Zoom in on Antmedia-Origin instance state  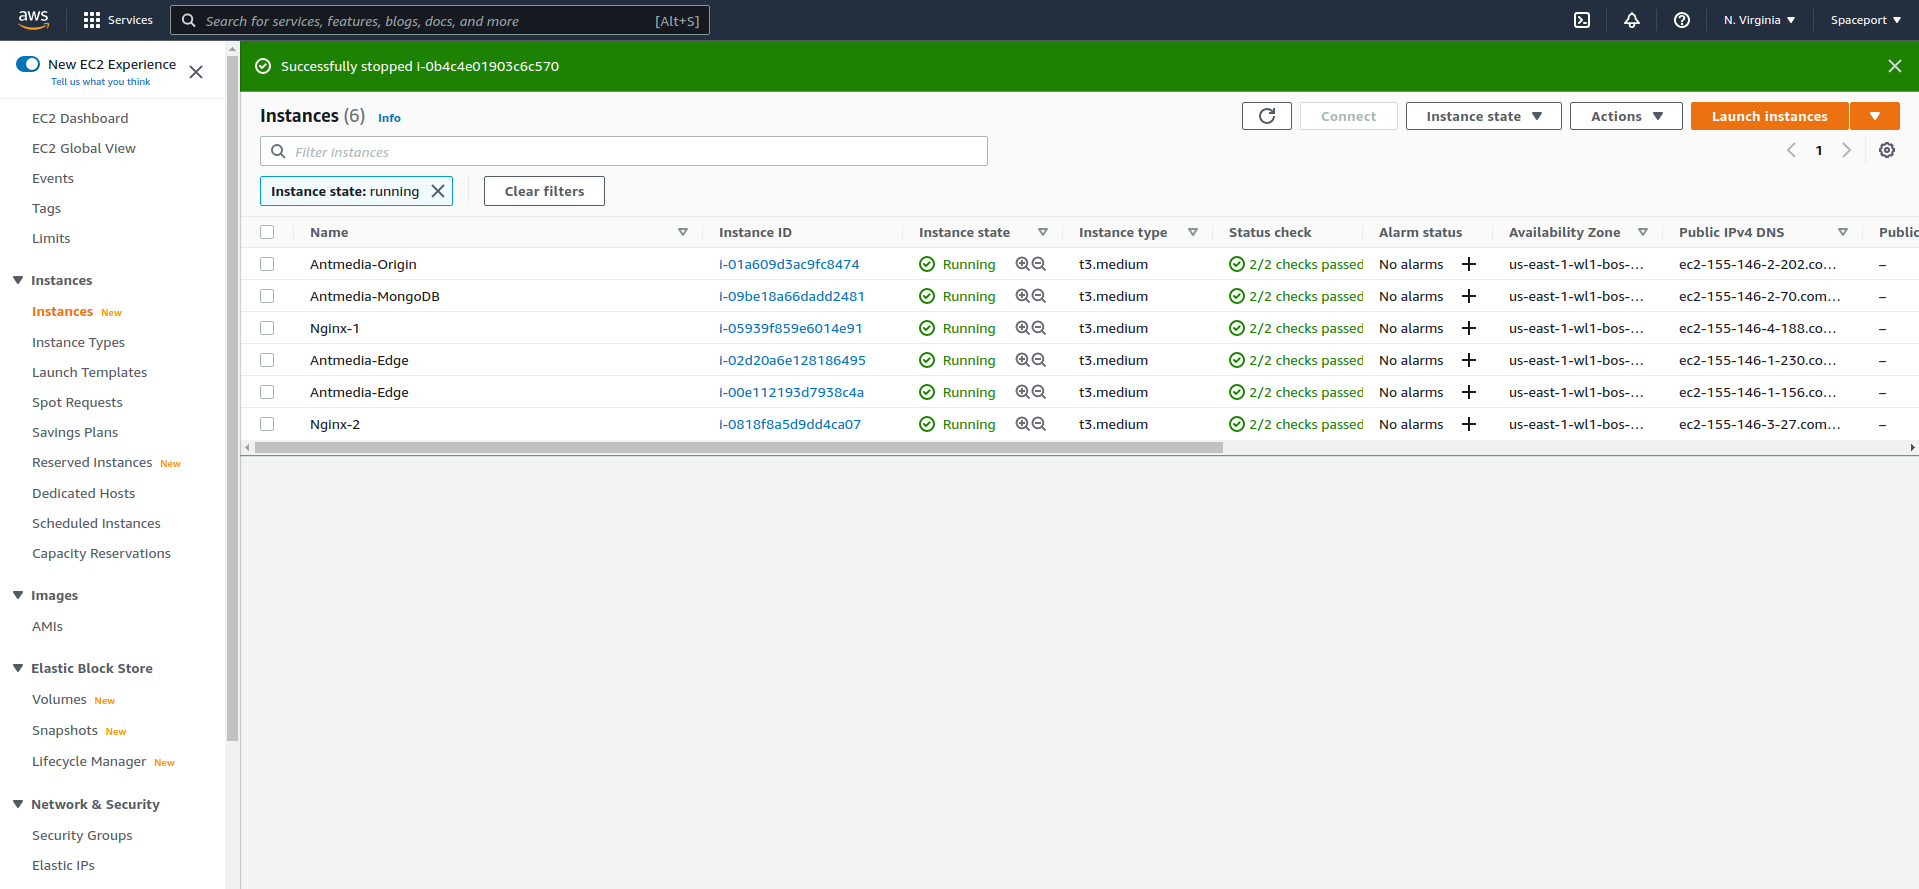point(1022,264)
